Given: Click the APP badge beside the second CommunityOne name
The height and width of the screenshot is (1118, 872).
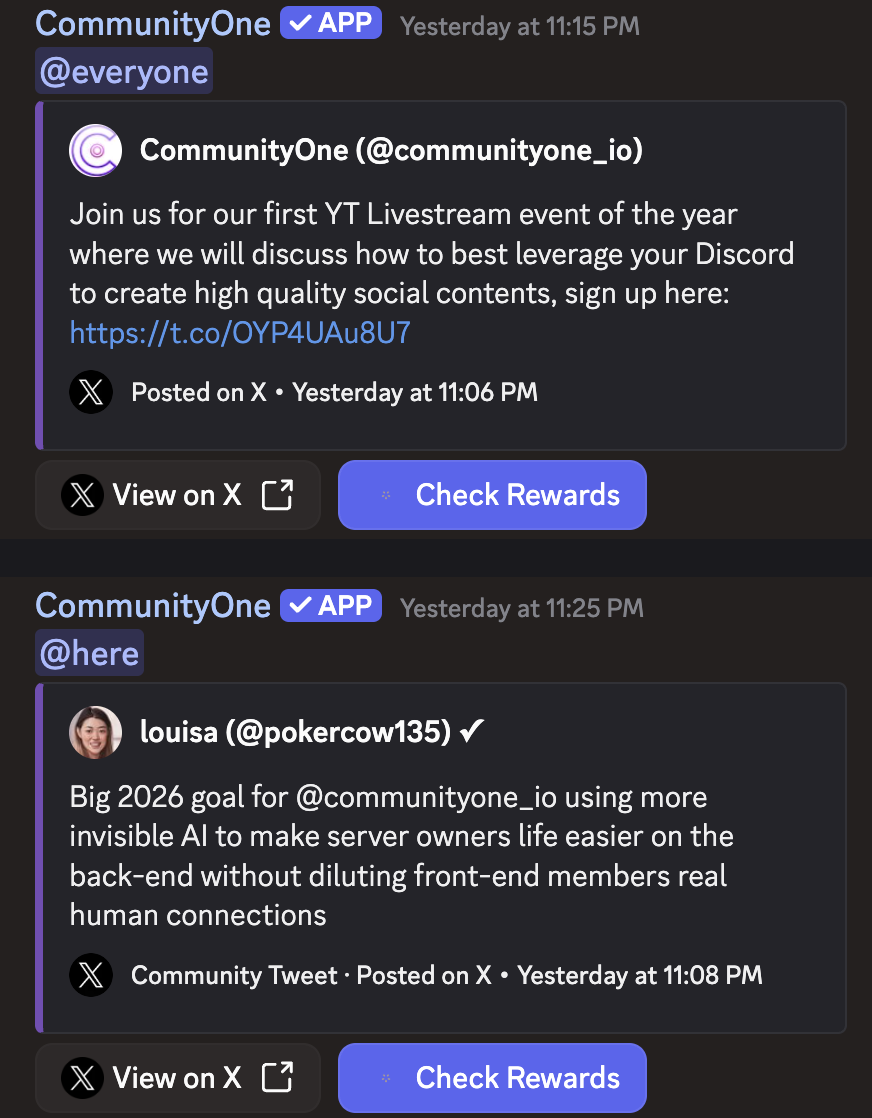Looking at the screenshot, I should tap(331, 605).
